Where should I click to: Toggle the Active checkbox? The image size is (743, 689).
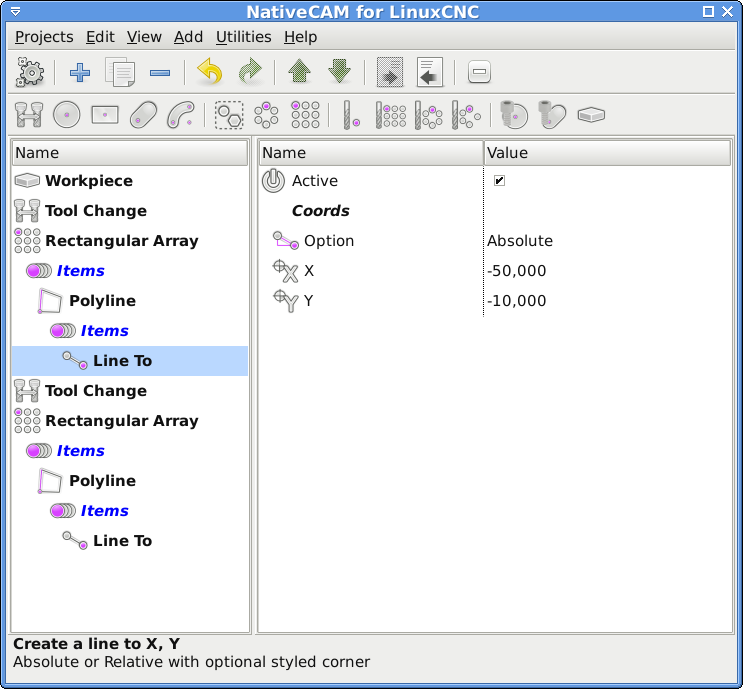coord(499,181)
